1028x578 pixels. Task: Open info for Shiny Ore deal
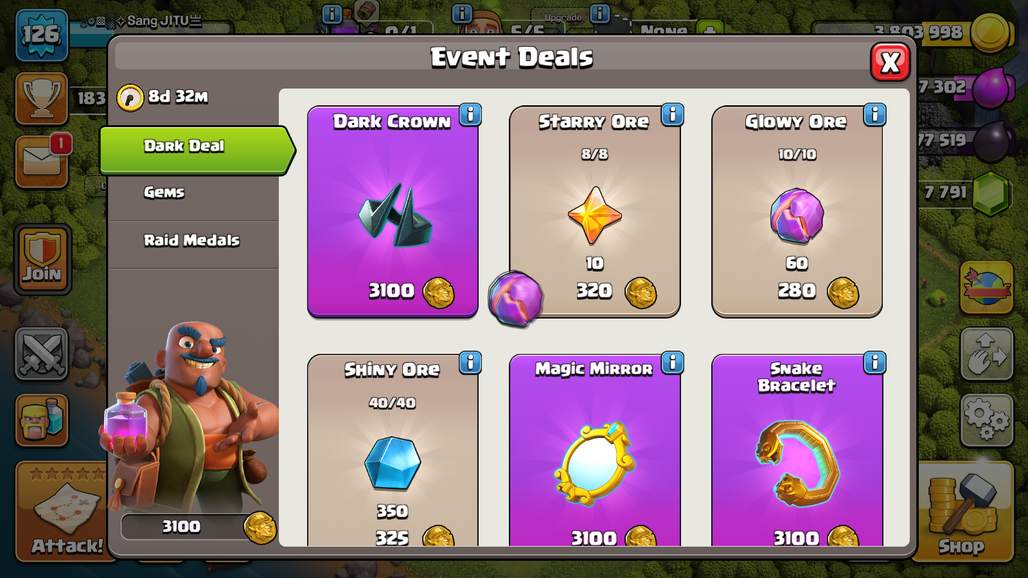tap(470, 362)
